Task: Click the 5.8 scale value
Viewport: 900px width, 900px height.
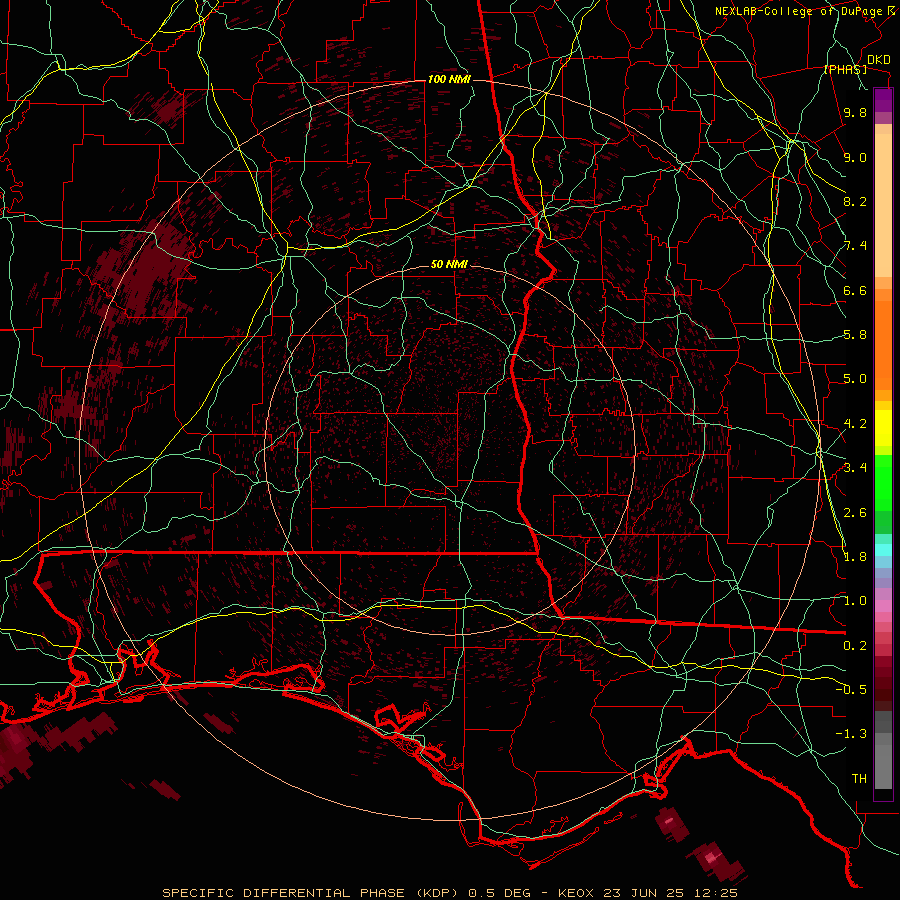Action: click(855, 335)
